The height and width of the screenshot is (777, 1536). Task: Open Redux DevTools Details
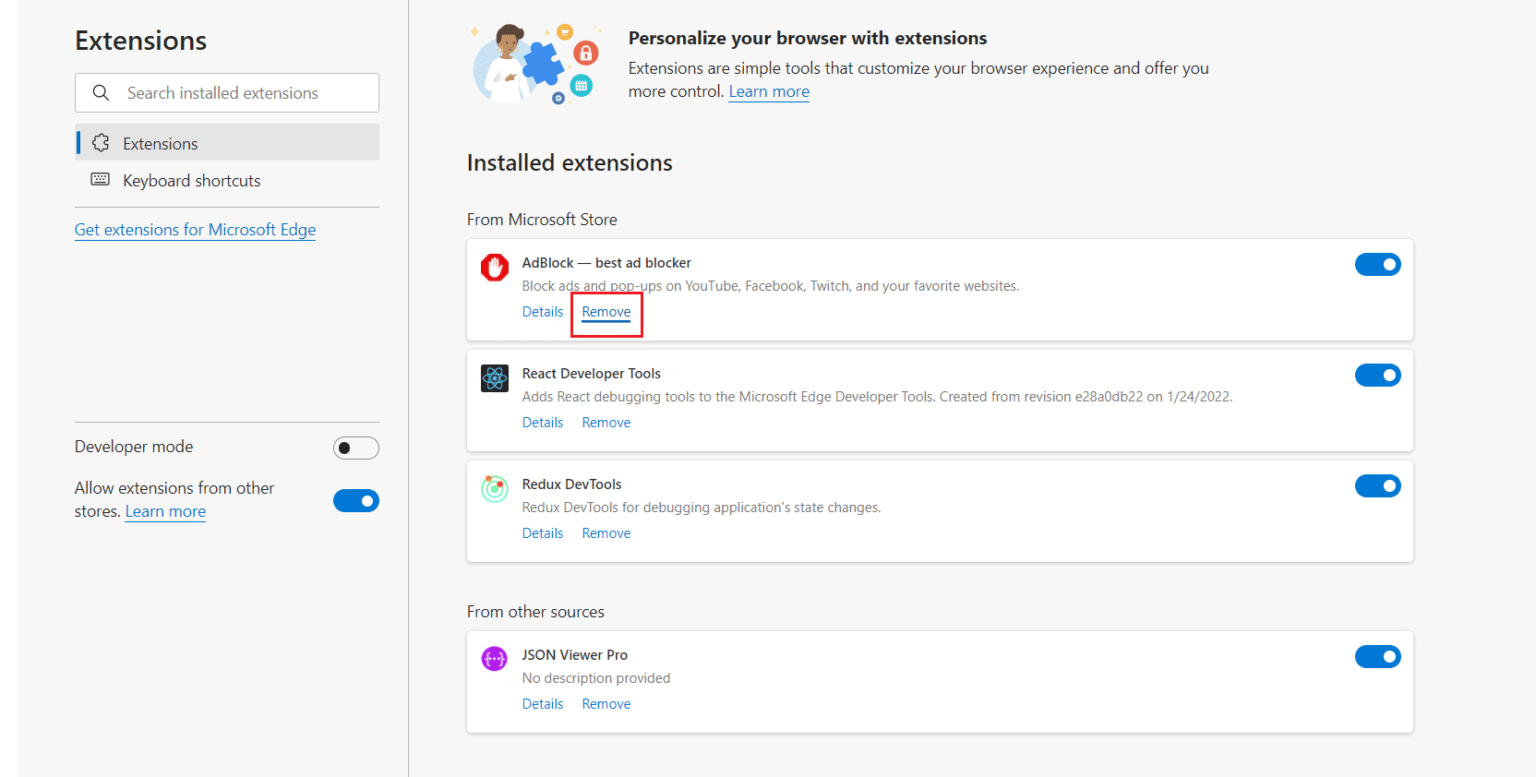coord(543,533)
